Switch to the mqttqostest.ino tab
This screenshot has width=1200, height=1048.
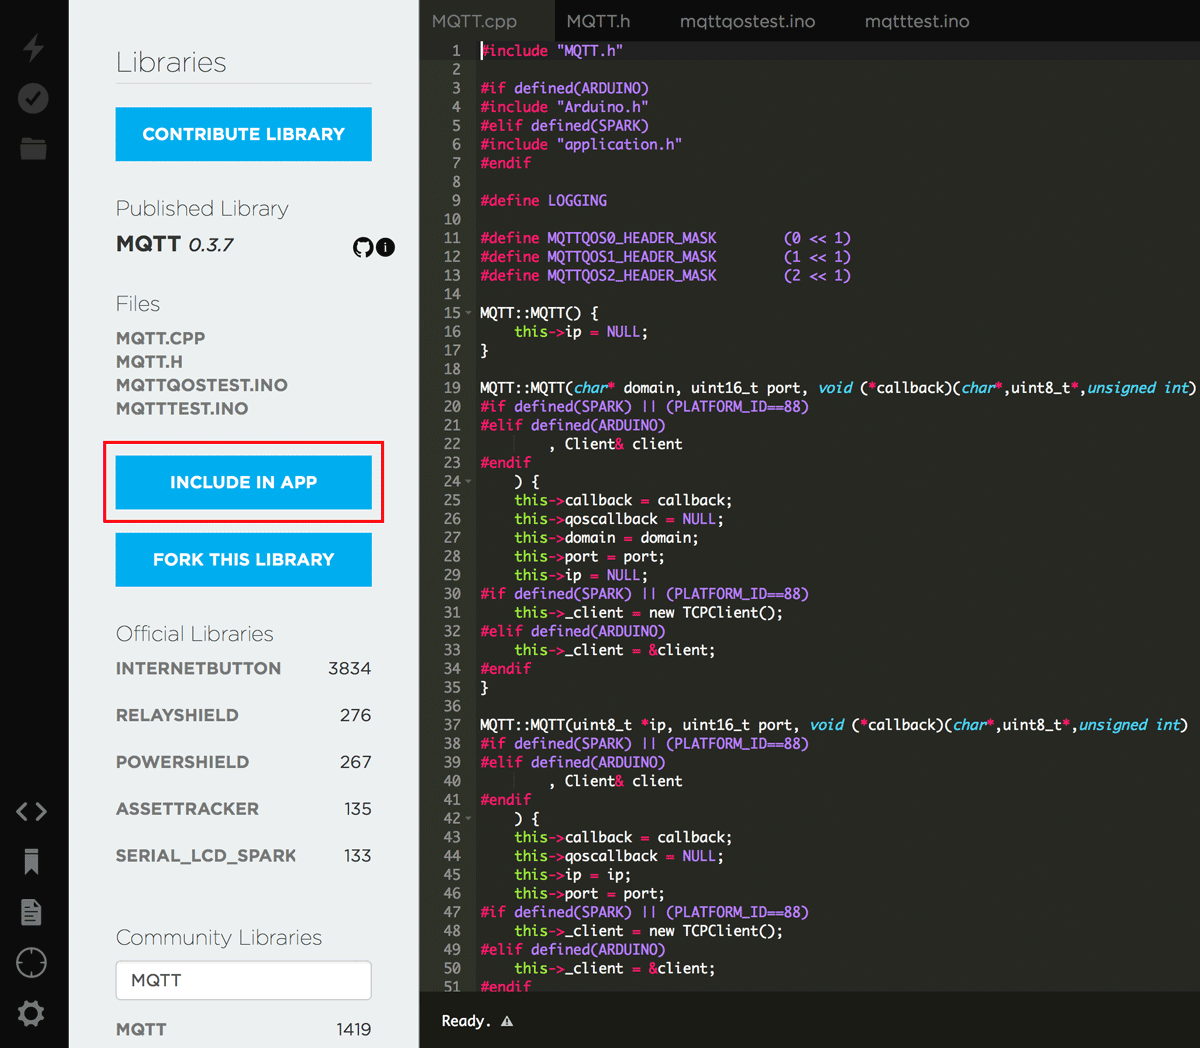click(x=747, y=21)
